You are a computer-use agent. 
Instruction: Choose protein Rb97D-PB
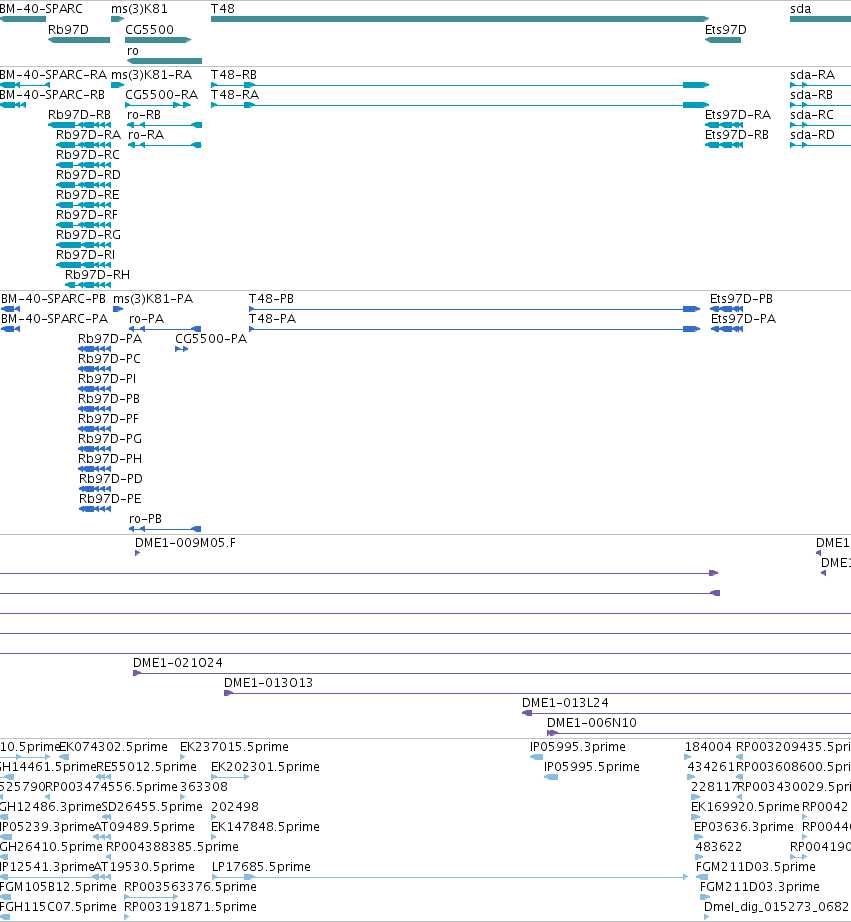click(109, 399)
